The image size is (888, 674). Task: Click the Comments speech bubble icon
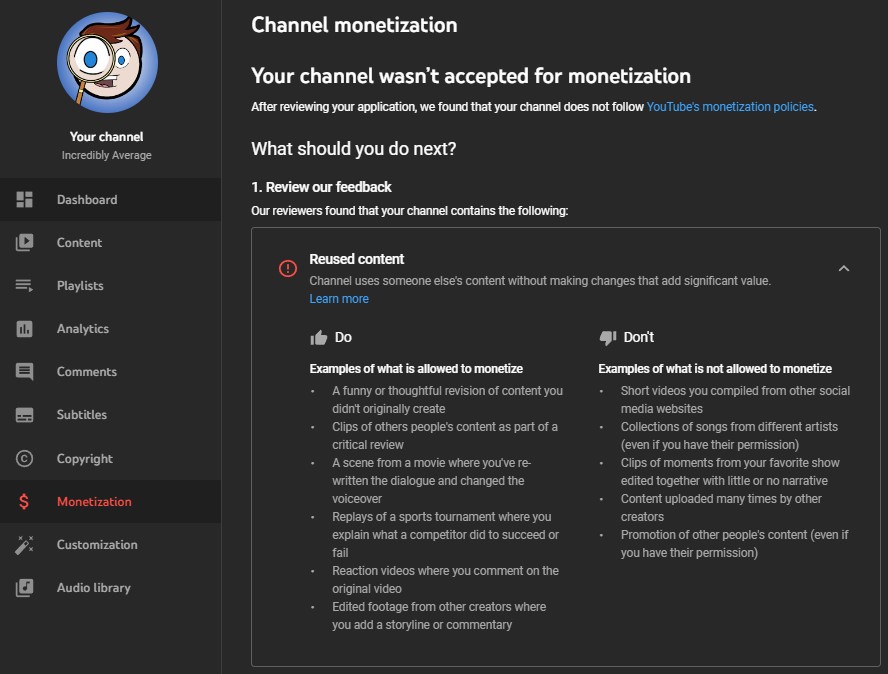[x=24, y=372]
